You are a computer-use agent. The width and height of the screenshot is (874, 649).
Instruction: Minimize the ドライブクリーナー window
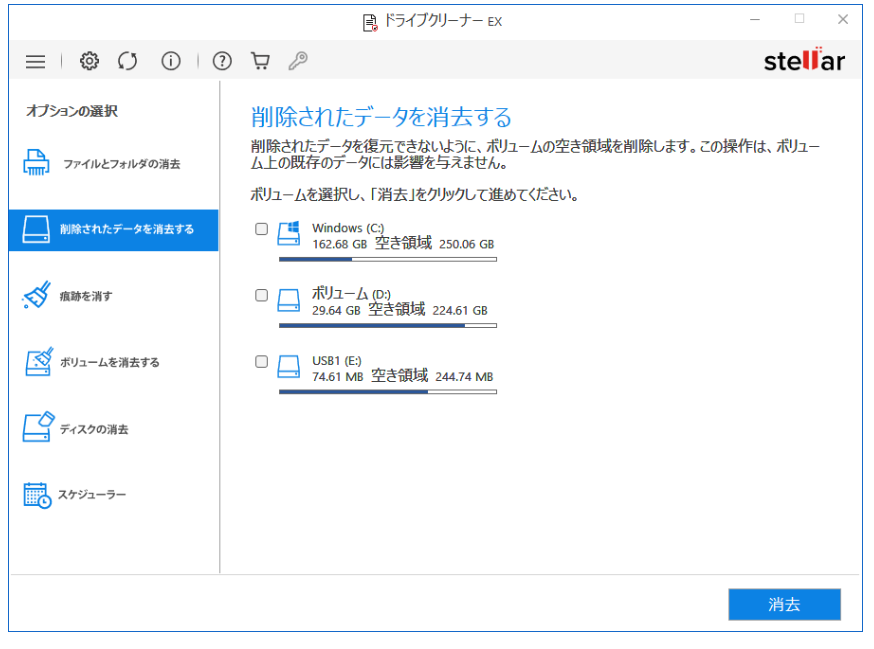tap(755, 20)
